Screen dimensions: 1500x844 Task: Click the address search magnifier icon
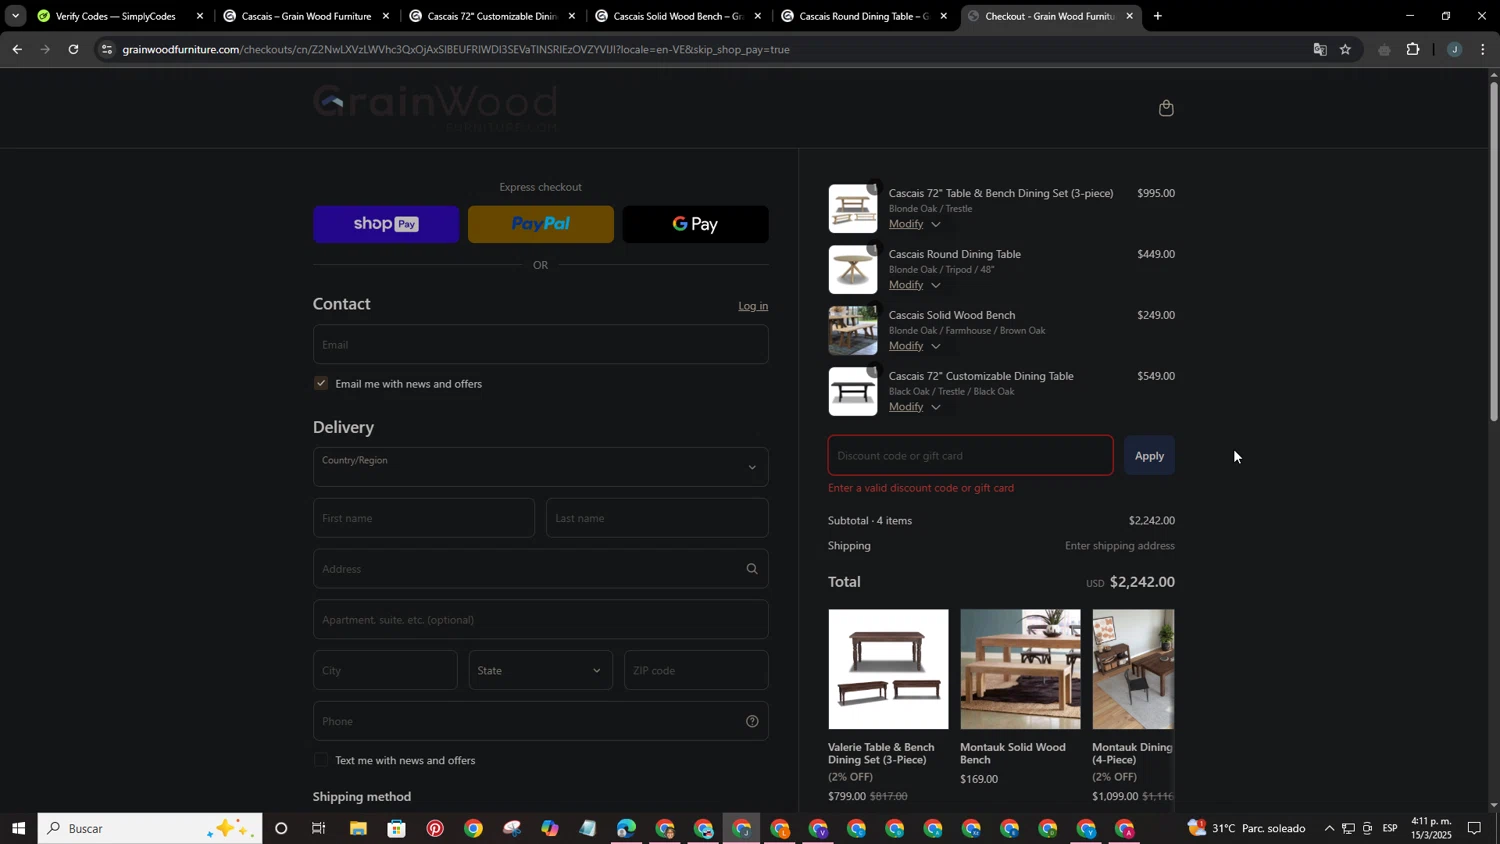tap(752, 569)
